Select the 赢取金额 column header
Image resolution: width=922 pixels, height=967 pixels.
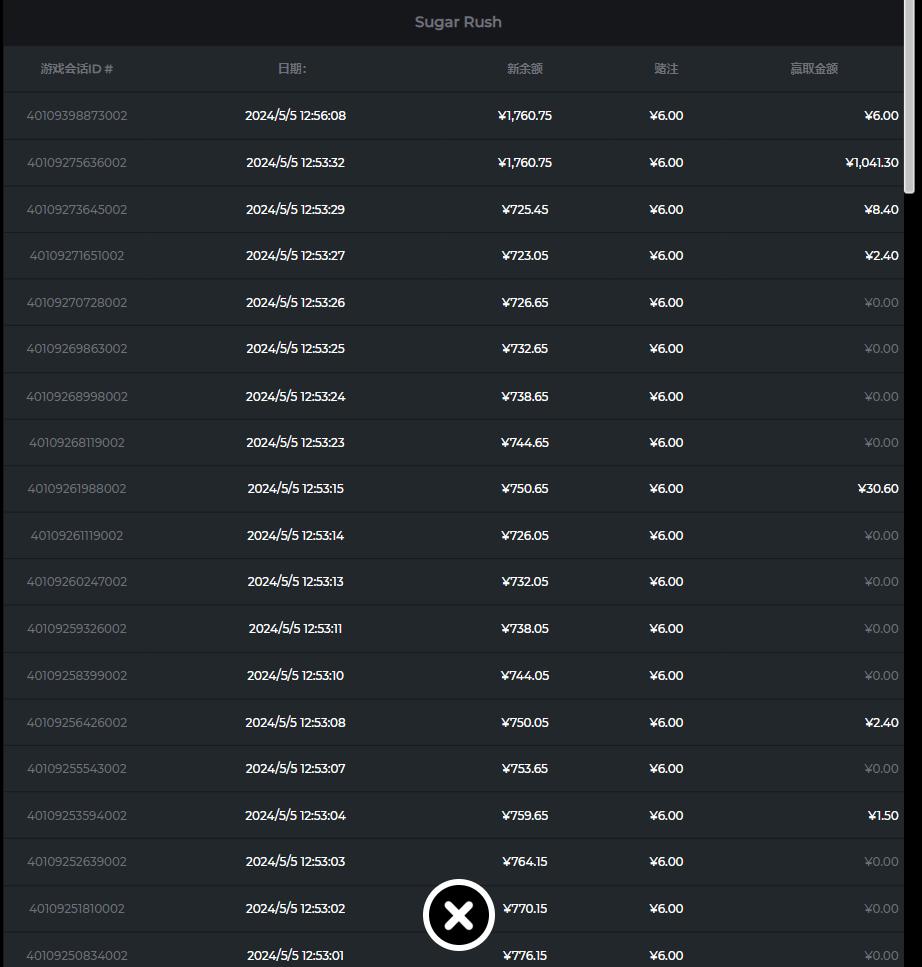point(814,68)
